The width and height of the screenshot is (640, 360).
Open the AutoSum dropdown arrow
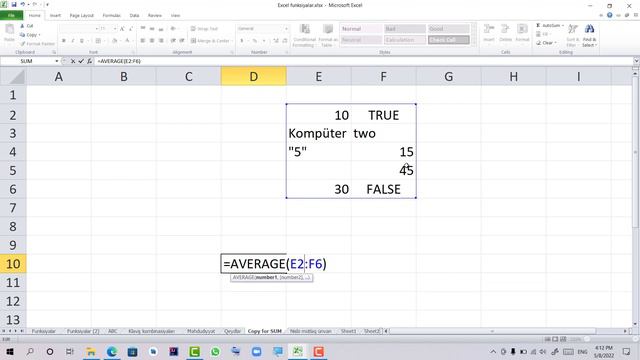pyautogui.click(x=563, y=26)
